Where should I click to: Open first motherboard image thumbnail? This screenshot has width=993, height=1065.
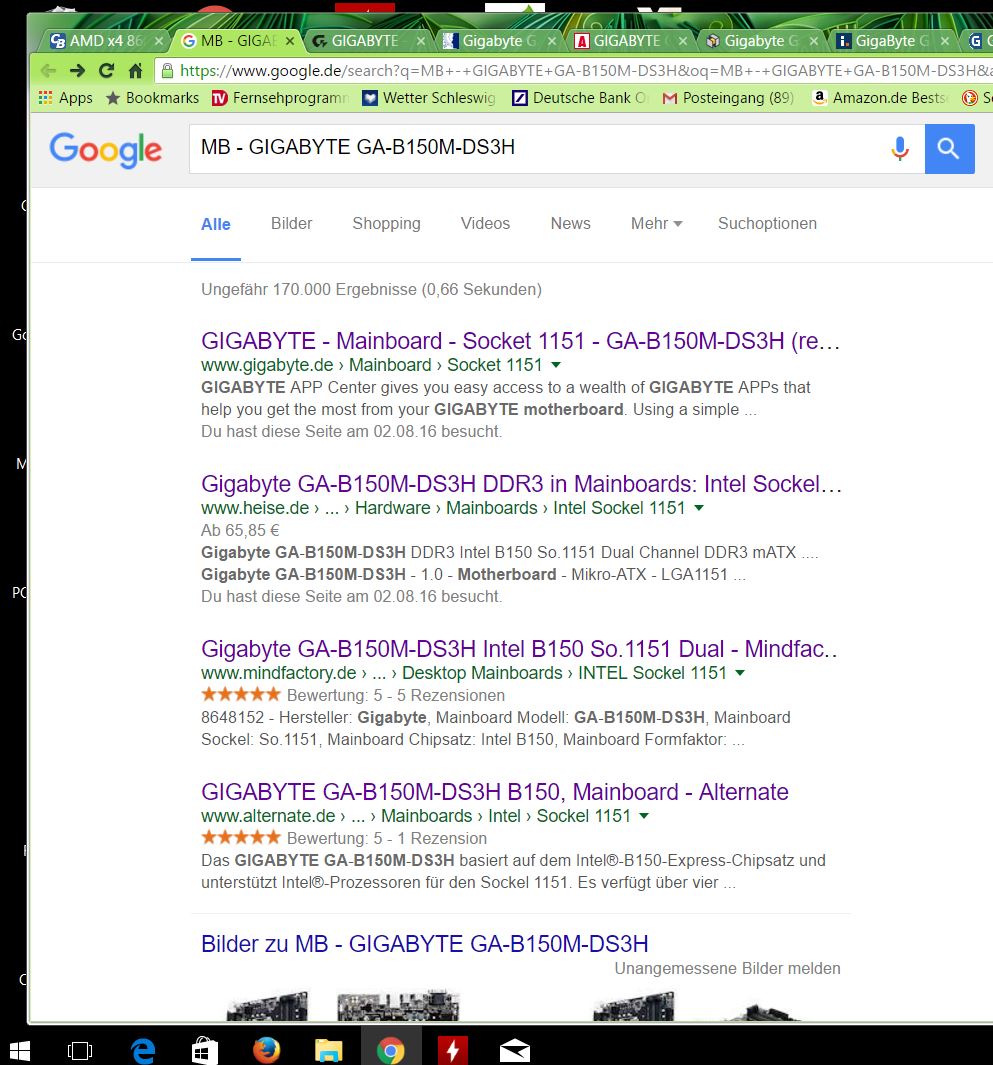tap(268, 1006)
